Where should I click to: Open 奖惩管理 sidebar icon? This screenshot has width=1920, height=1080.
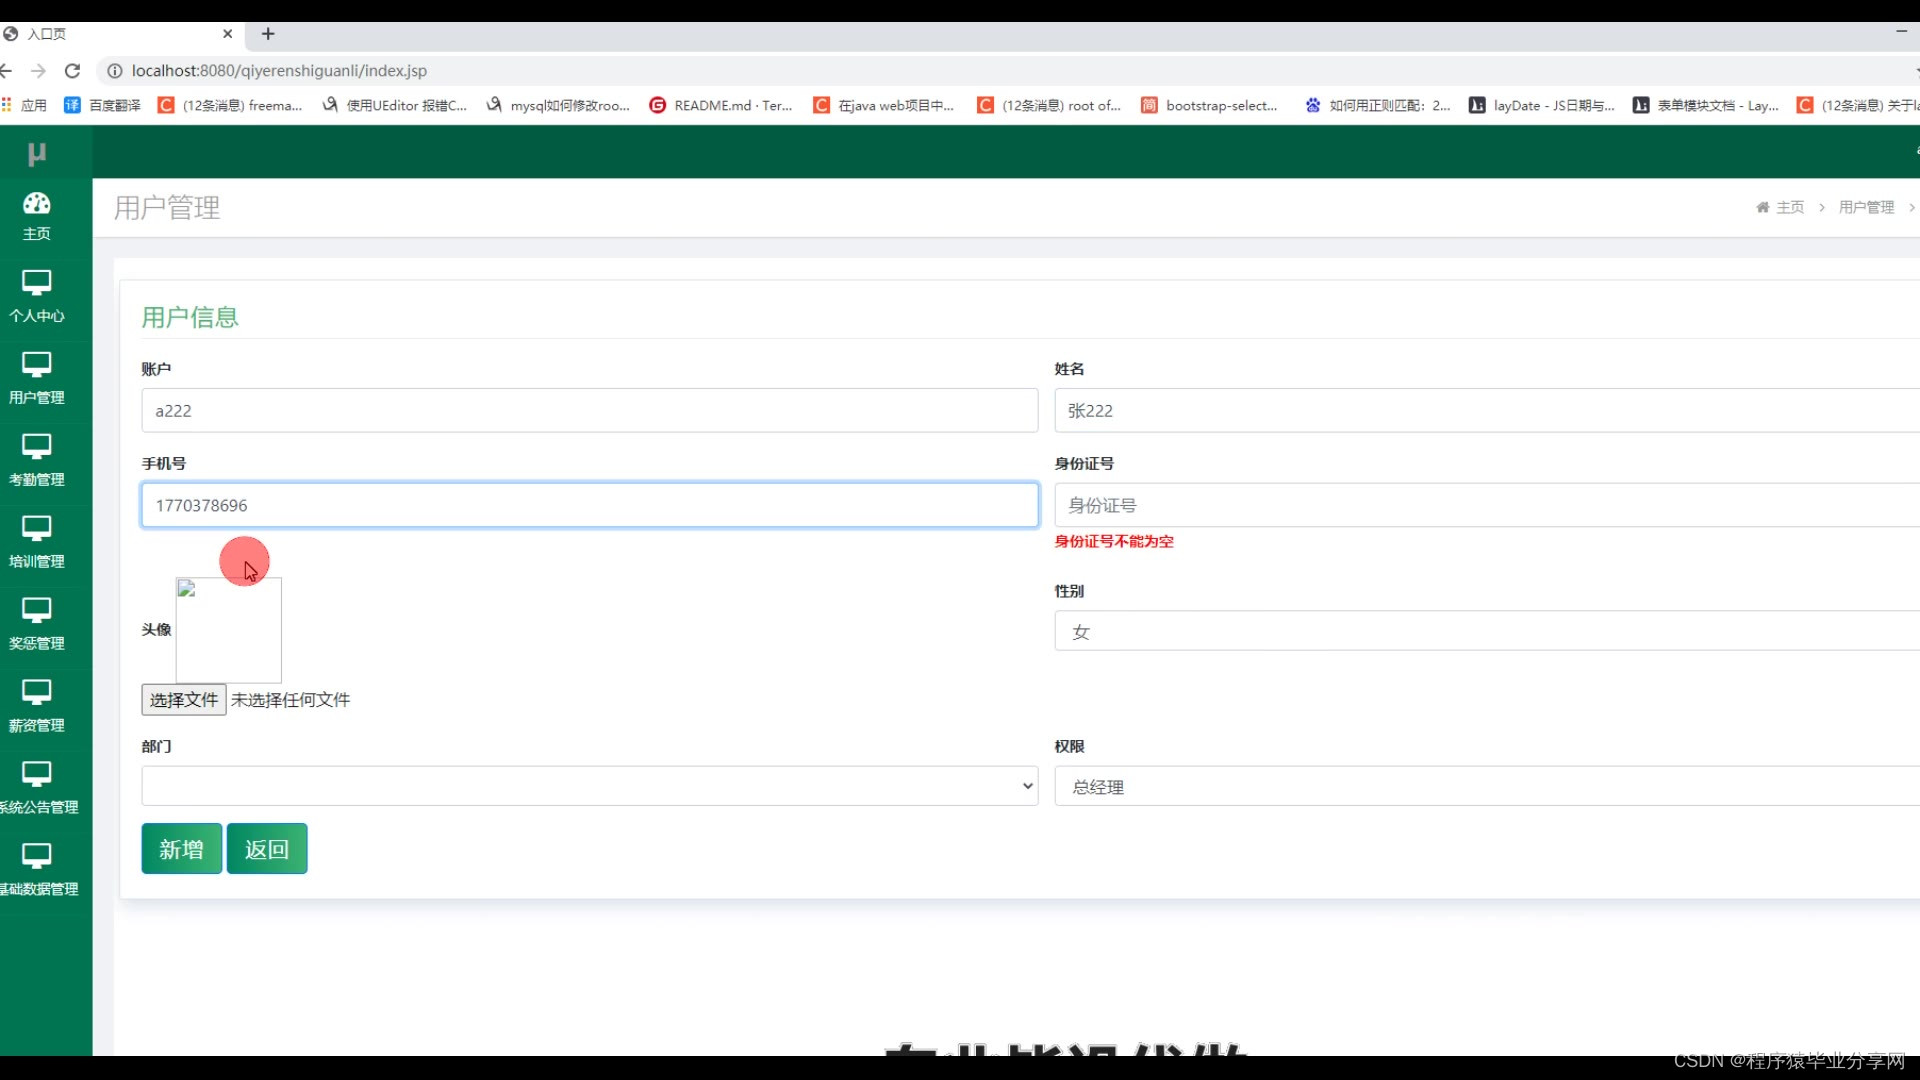coord(37,612)
